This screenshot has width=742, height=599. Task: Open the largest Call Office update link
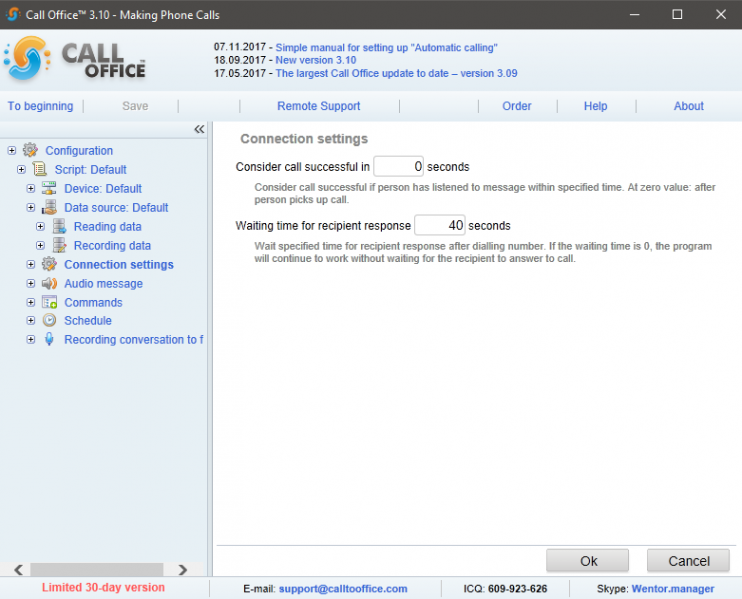point(396,73)
